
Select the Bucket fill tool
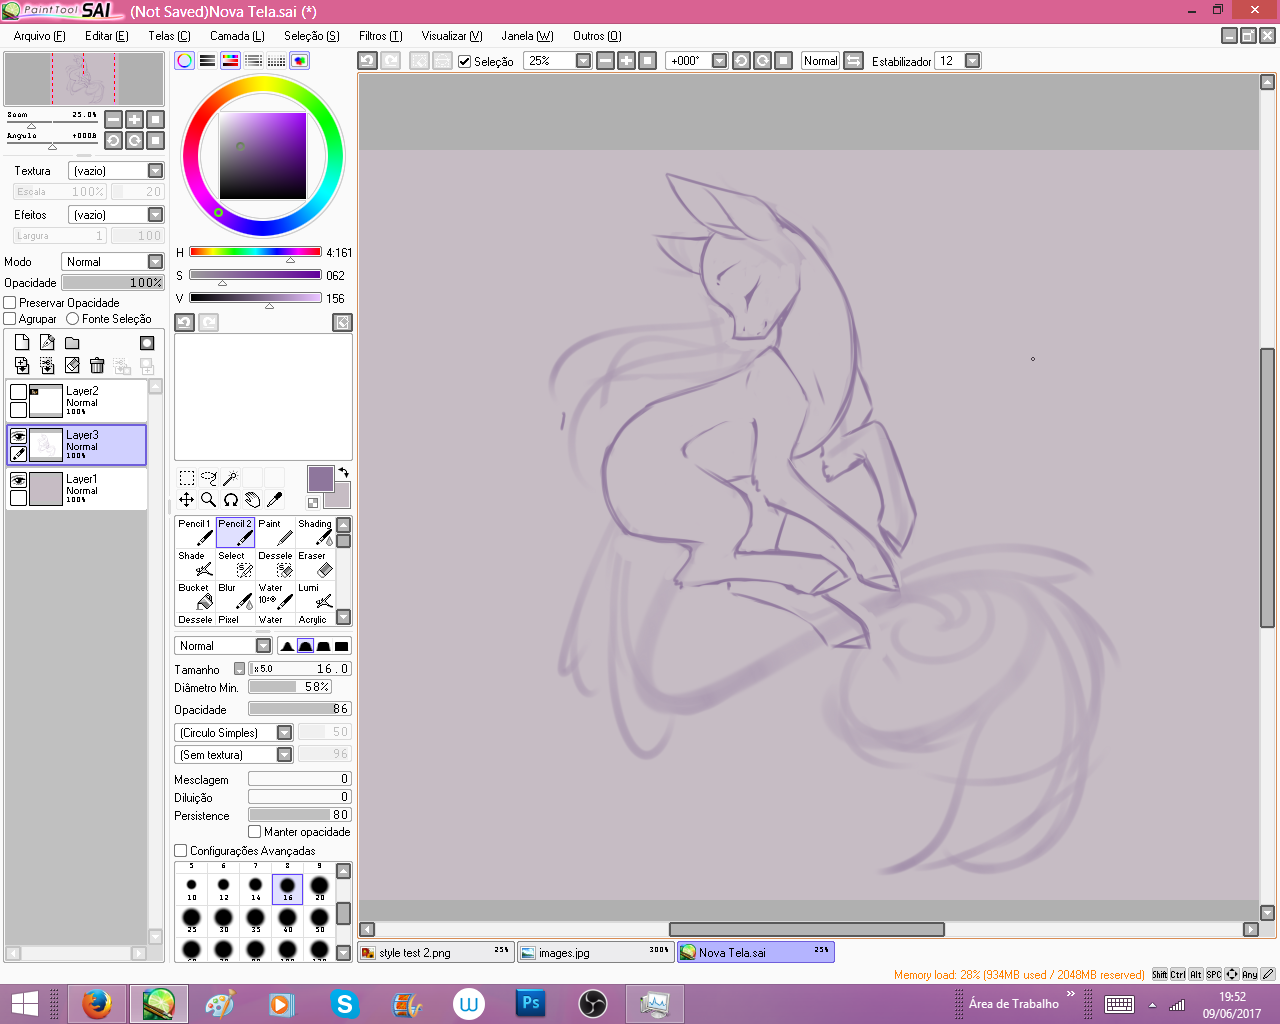[196, 596]
